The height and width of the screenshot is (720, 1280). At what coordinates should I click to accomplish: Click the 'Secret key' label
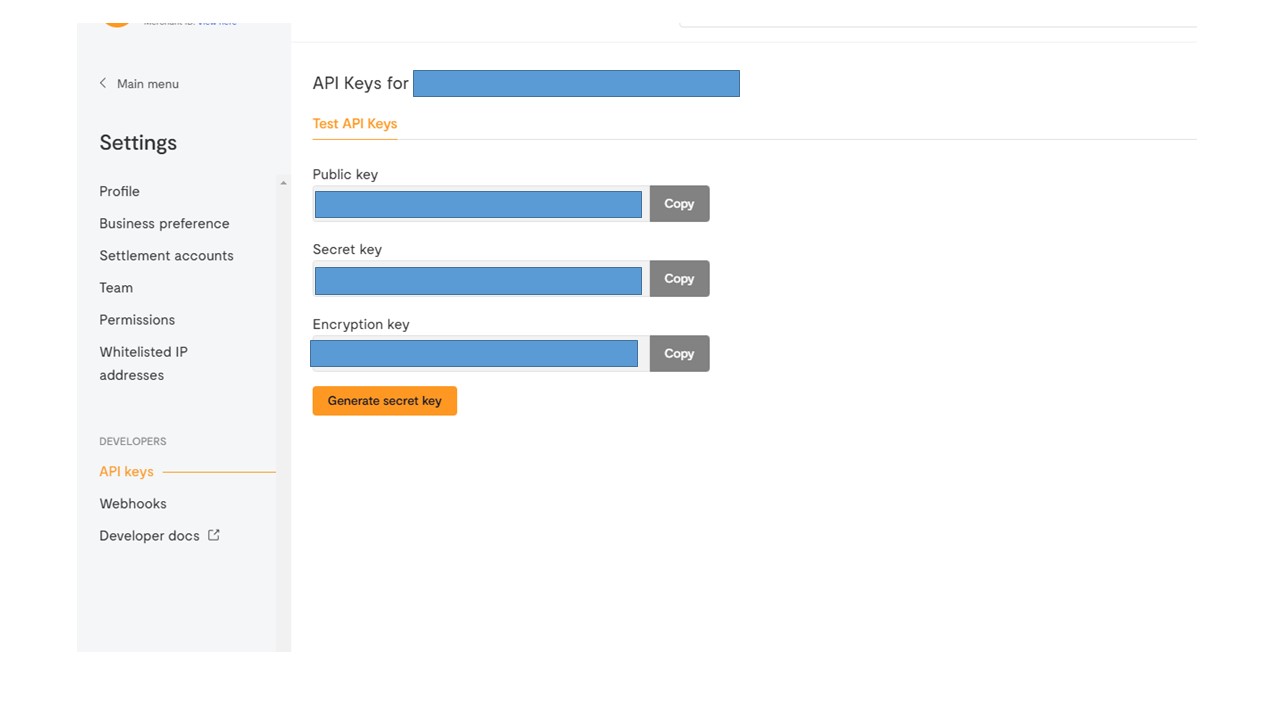pyautogui.click(x=347, y=249)
